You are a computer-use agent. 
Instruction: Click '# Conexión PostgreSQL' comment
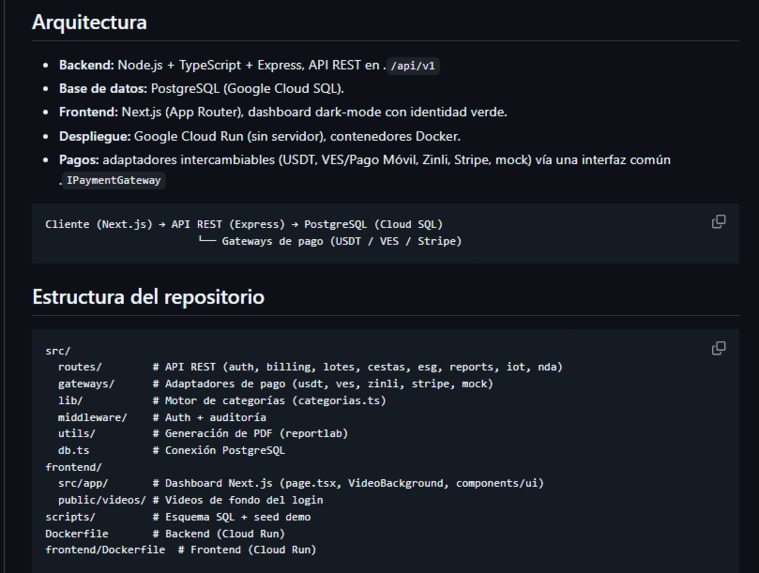pos(219,451)
